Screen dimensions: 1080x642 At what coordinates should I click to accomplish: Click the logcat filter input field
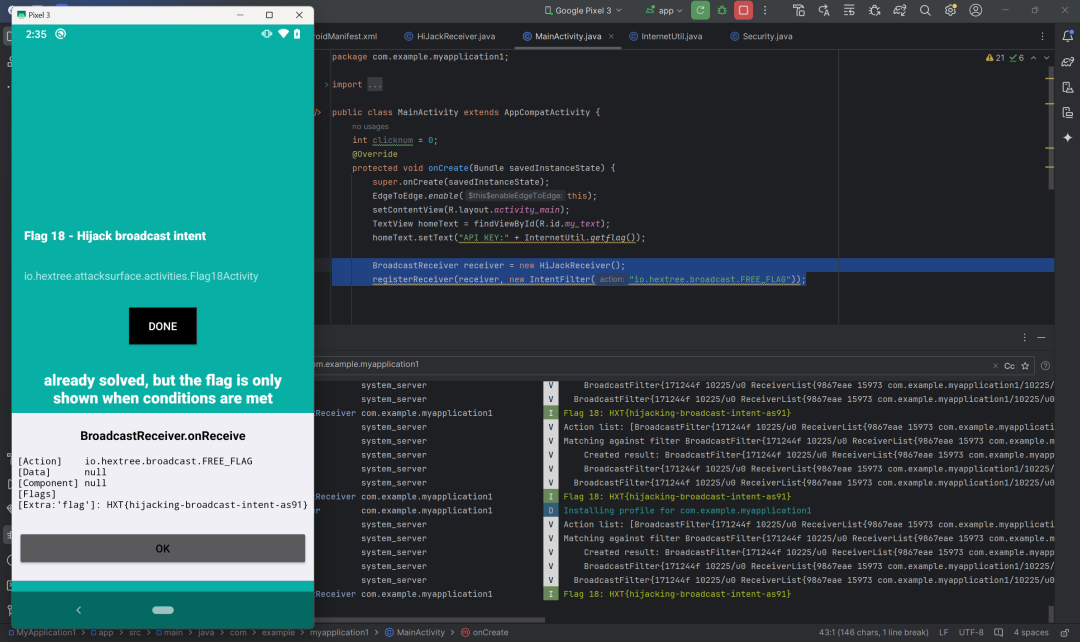pyautogui.click(x=650, y=365)
